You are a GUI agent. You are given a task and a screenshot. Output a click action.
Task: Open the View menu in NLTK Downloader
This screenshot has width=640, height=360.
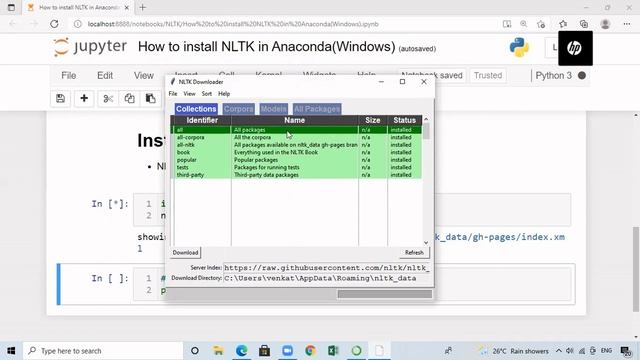[189, 94]
